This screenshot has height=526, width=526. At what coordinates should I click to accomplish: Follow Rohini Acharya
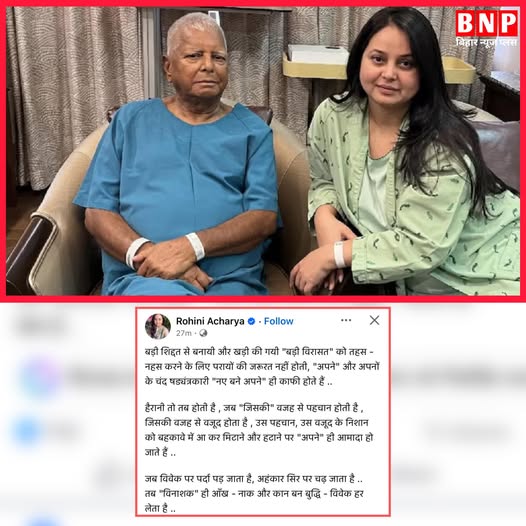tap(278, 321)
